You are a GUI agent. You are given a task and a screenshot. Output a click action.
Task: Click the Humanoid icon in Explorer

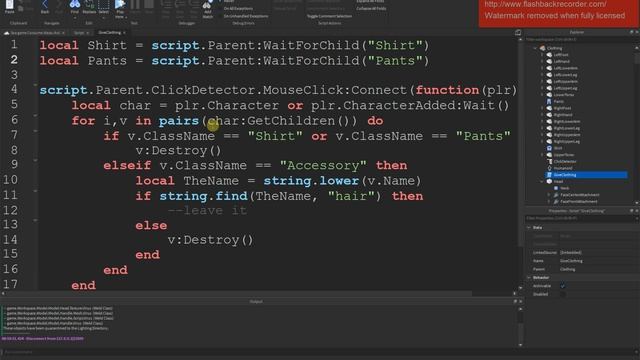[x=549, y=168]
